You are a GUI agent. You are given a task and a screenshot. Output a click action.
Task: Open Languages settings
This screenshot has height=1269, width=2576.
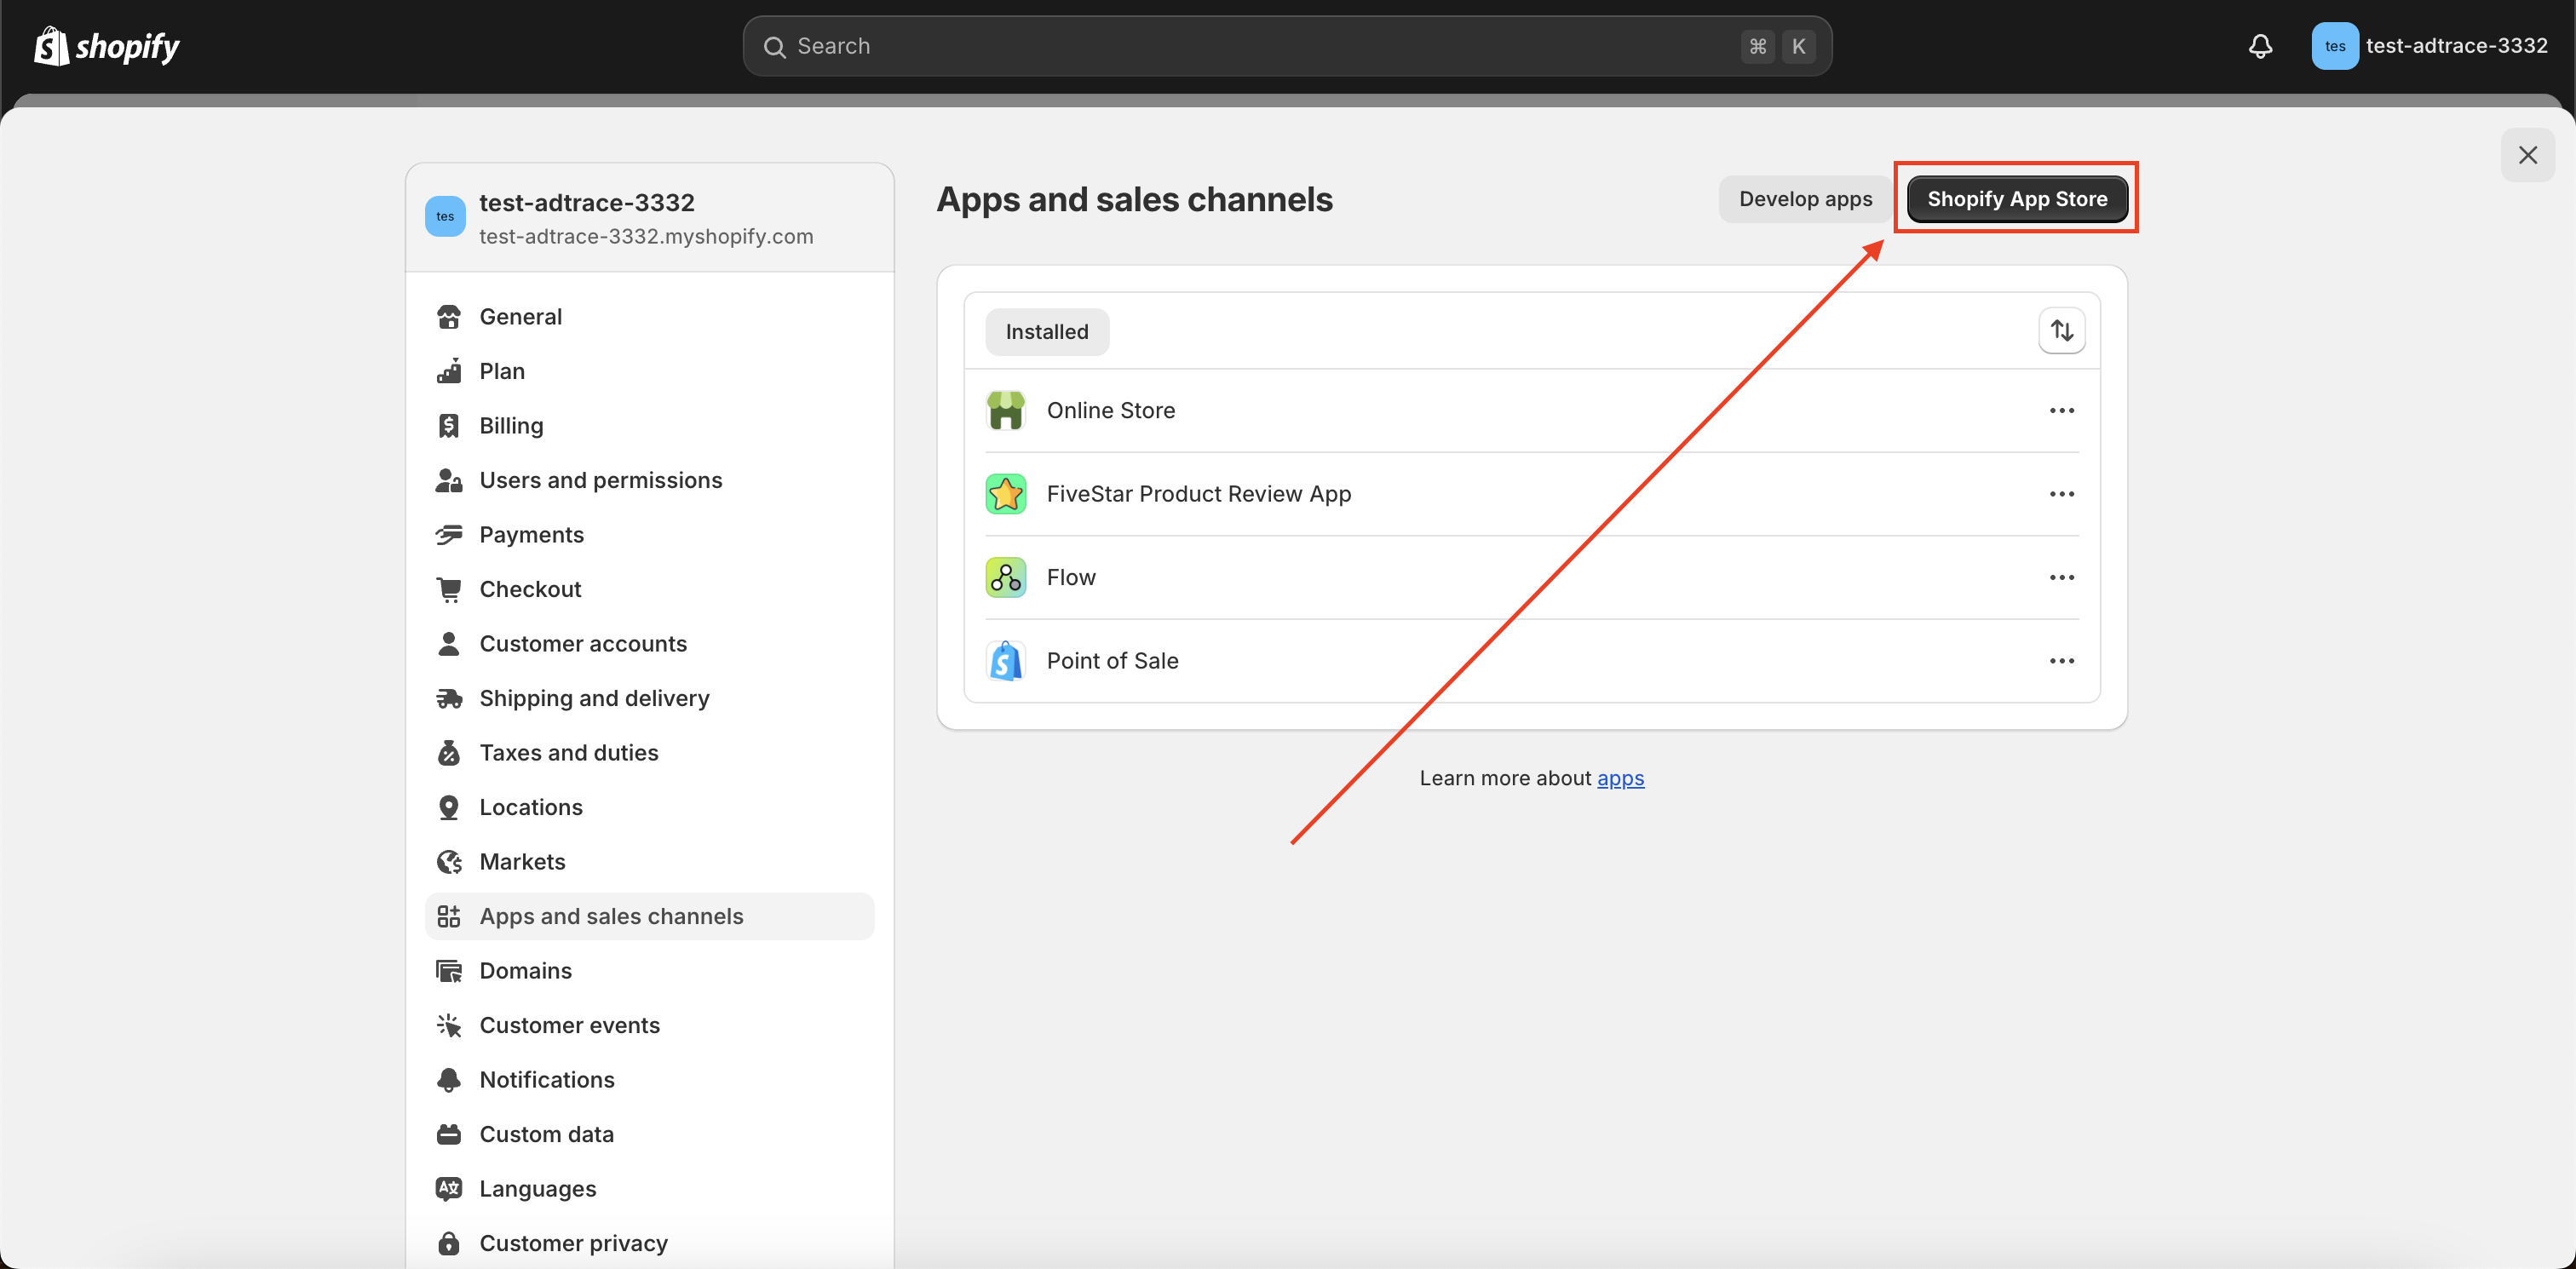pos(649,1189)
